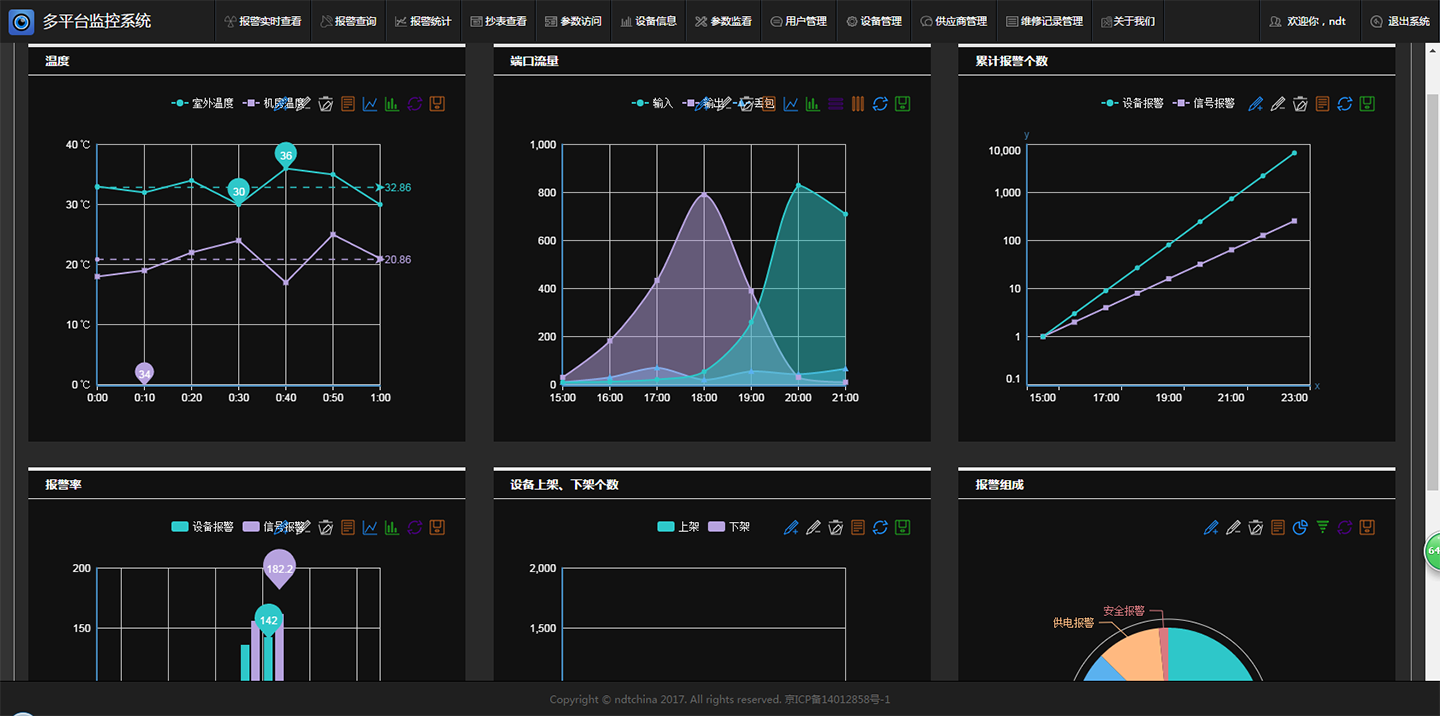Clear mark lines in 温度 chart
The height and width of the screenshot is (716, 1440).
point(326,103)
